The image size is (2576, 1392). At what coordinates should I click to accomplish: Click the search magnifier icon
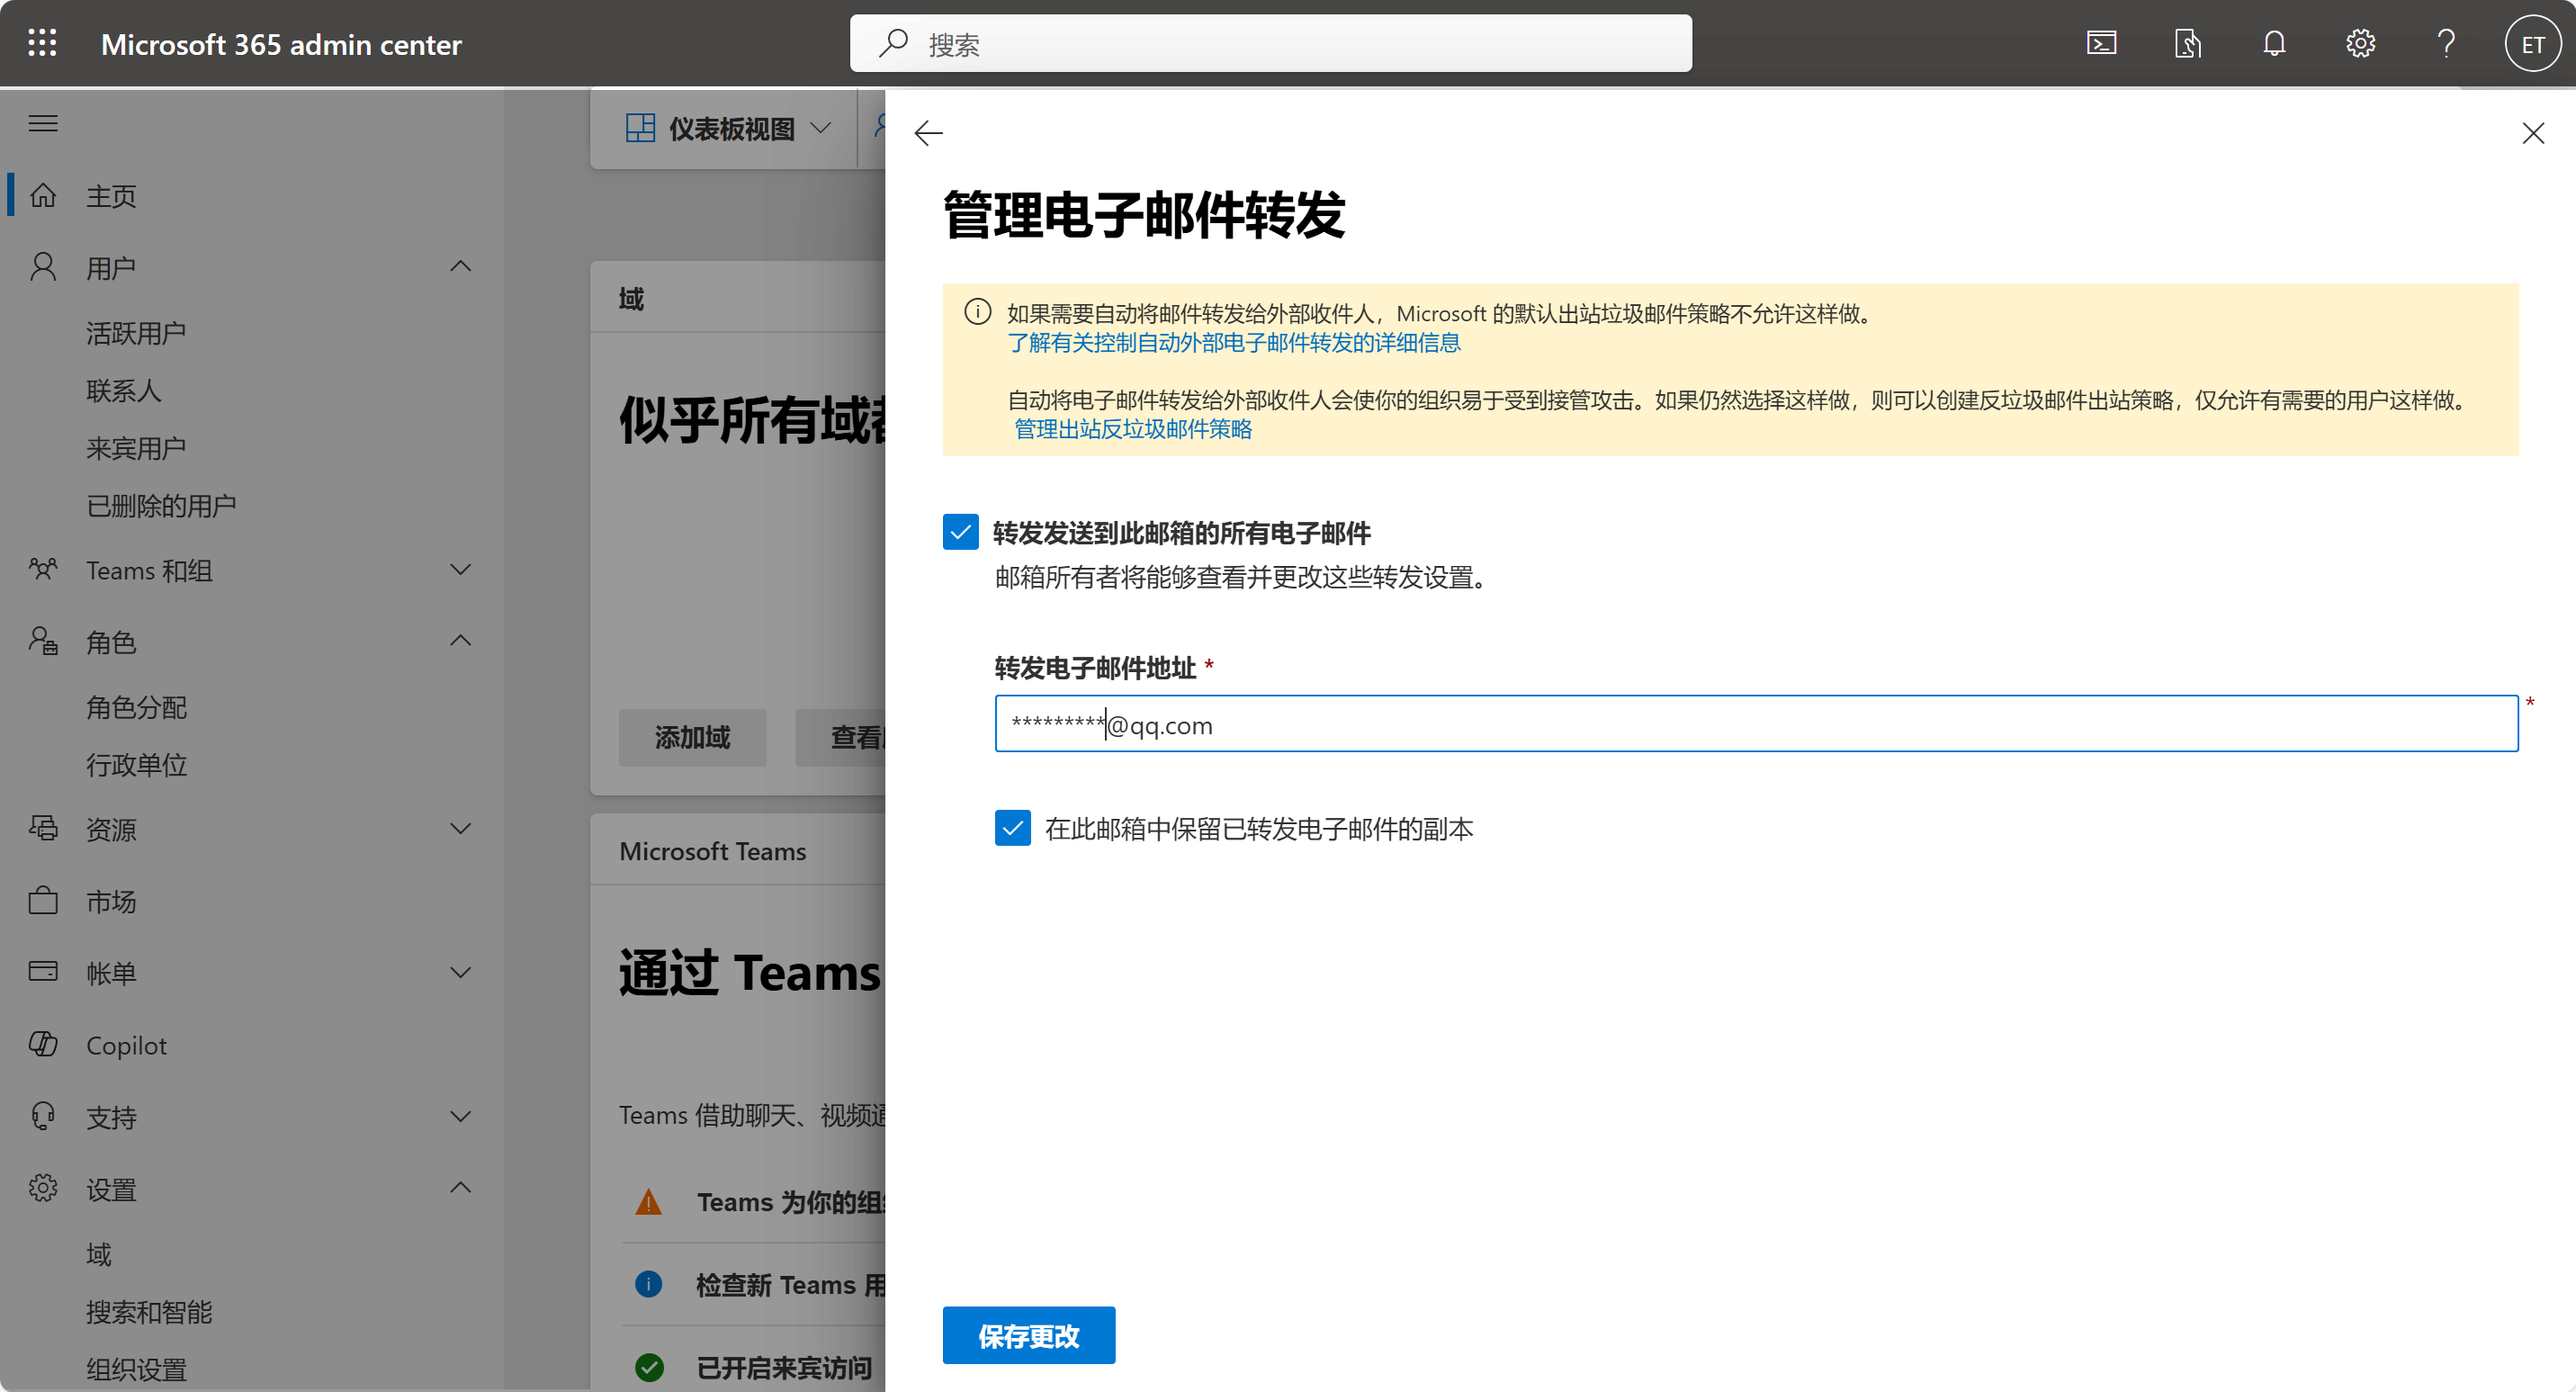(x=893, y=43)
